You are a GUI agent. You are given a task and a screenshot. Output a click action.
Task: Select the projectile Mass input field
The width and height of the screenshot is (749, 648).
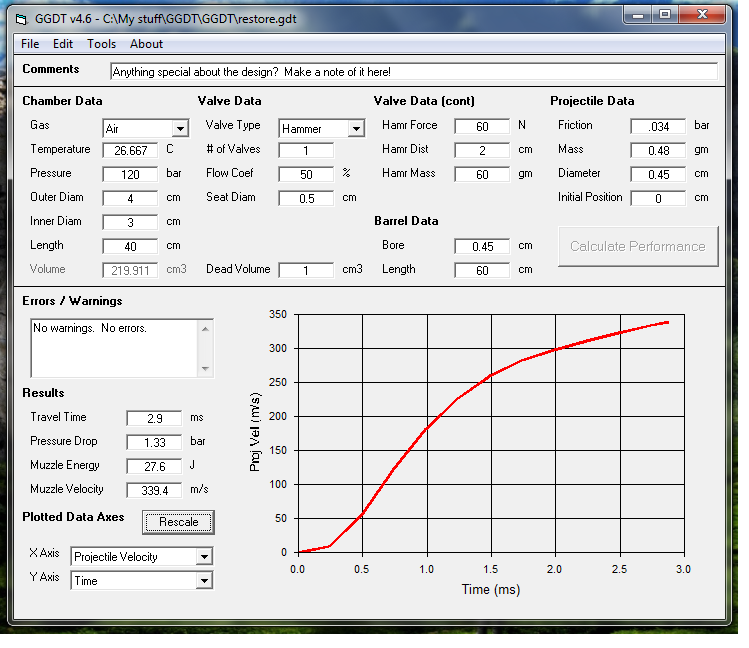click(x=658, y=150)
